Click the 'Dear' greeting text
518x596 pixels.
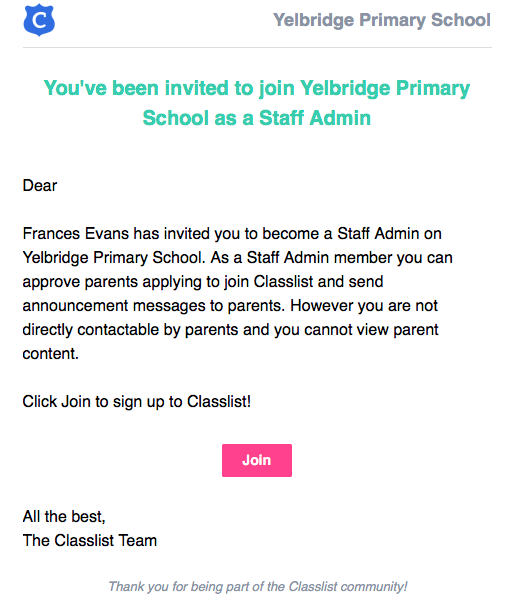40,186
